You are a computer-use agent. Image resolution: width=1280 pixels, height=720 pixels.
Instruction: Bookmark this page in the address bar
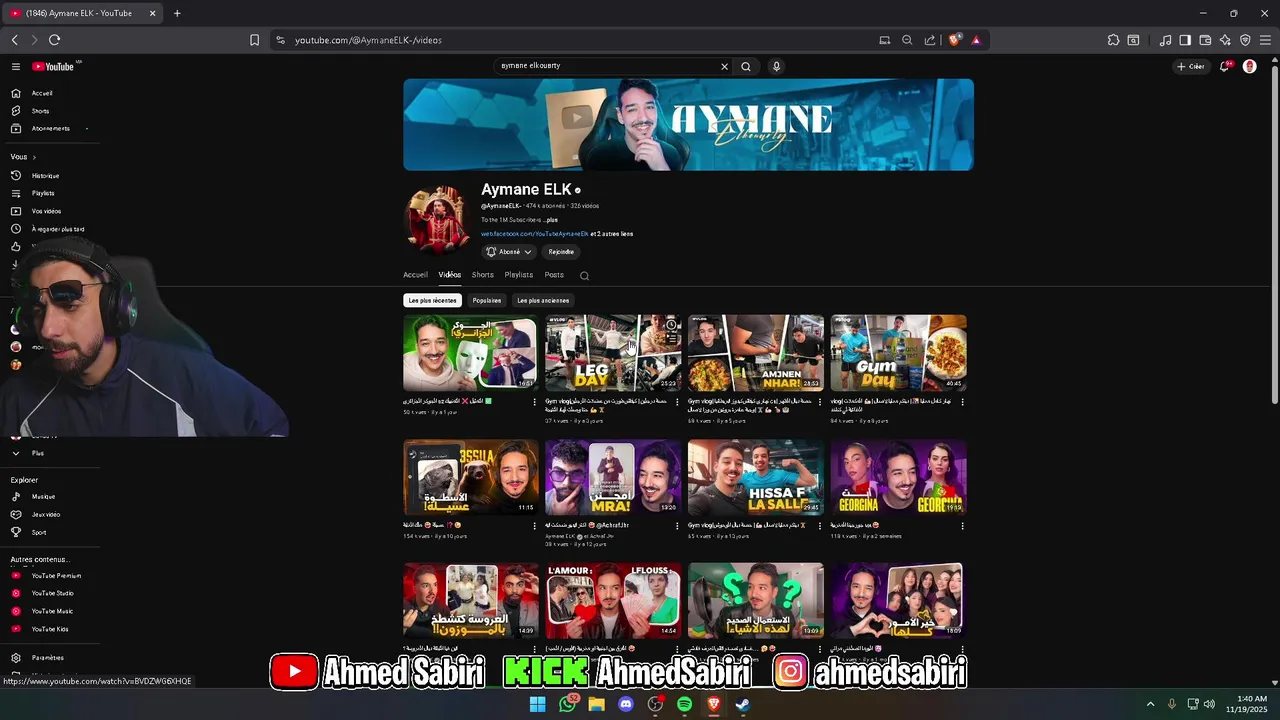pyautogui.click(x=254, y=40)
